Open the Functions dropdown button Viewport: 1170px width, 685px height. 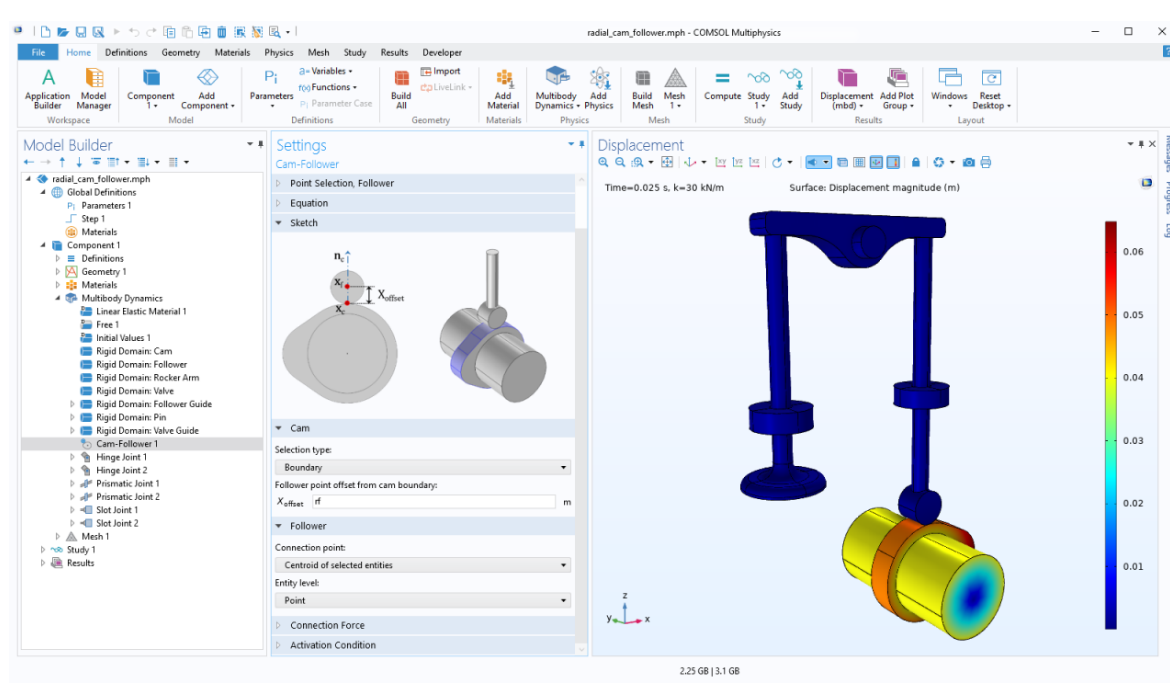328,87
